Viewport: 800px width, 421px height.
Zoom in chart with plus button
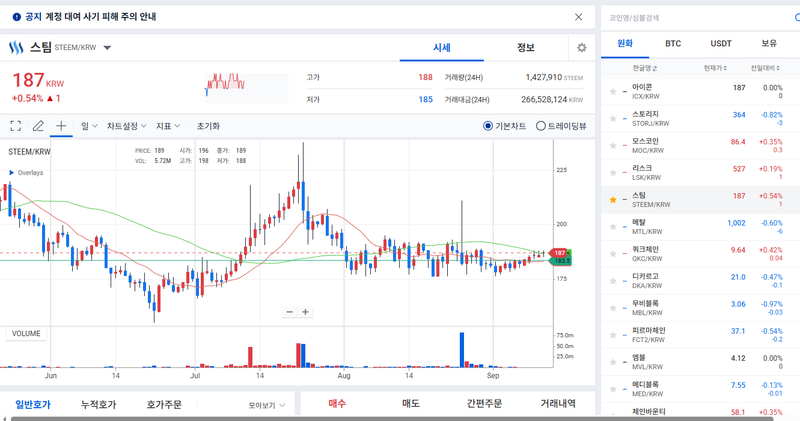305,312
